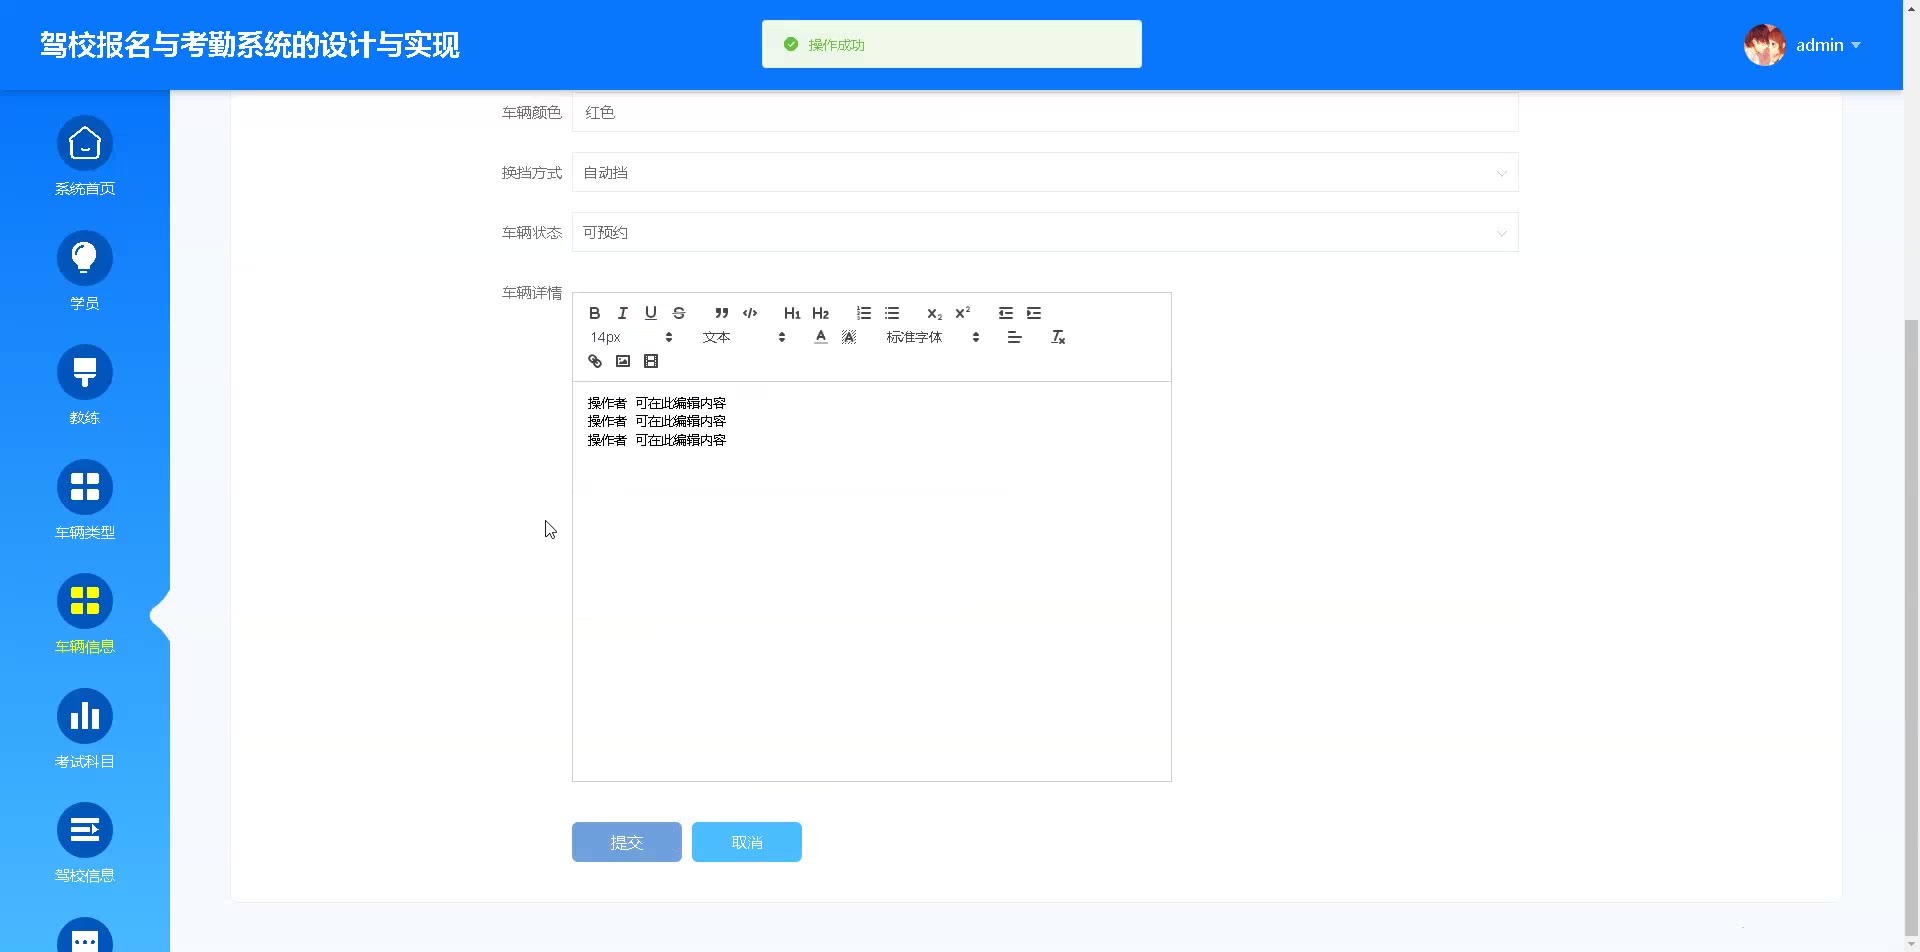Toggle bold formatting in the editor

tap(595, 313)
